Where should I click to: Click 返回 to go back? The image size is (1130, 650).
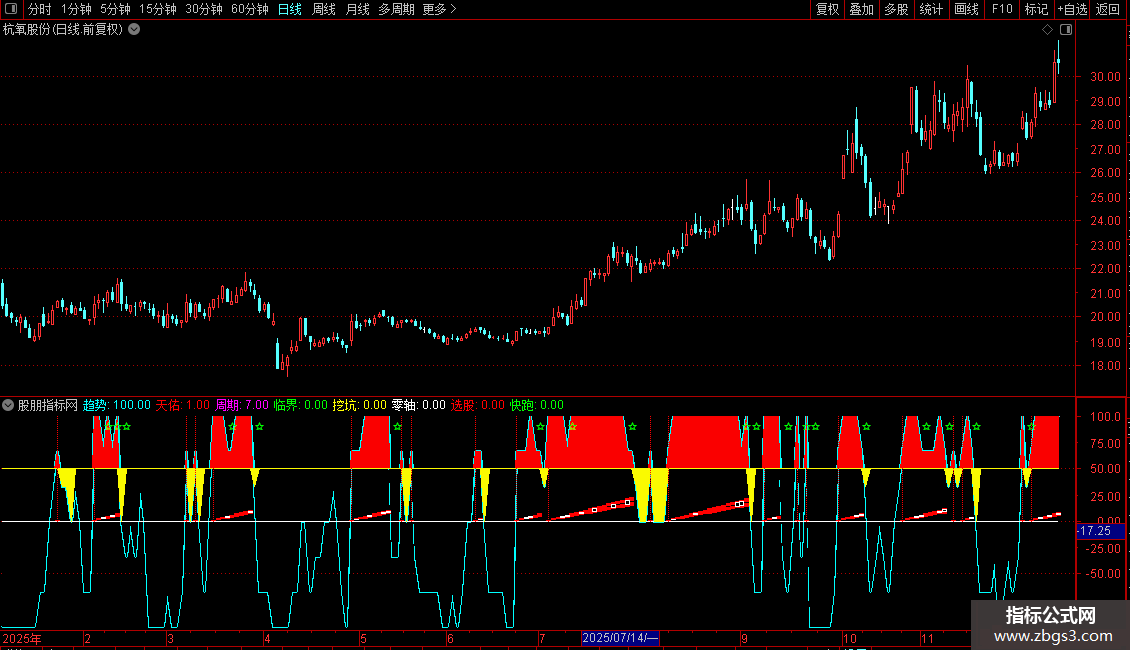pos(1108,9)
